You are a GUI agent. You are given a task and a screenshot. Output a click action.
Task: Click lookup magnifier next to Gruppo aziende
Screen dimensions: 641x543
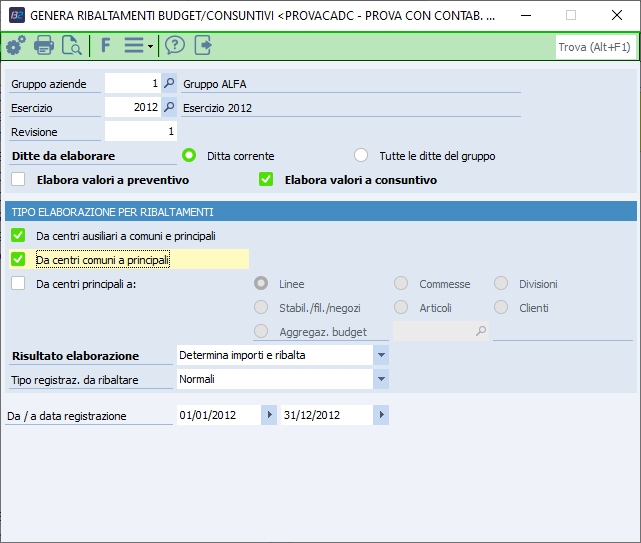coord(169,84)
